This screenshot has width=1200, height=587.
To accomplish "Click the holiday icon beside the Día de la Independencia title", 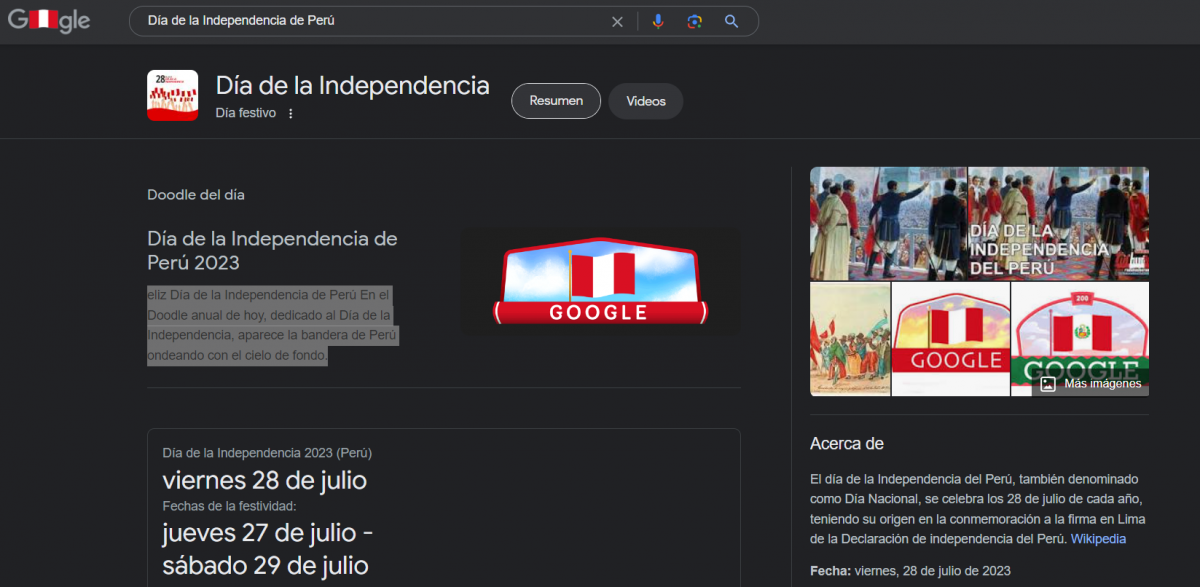I will tap(172, 96).
